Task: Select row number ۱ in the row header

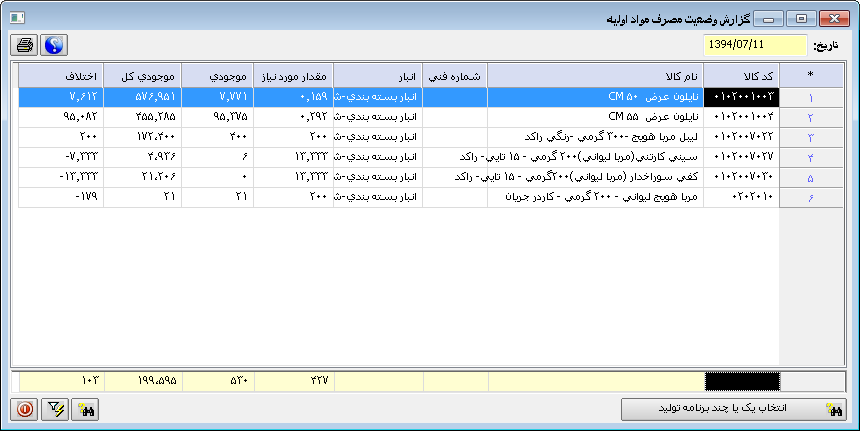Action: pos(811,98)
